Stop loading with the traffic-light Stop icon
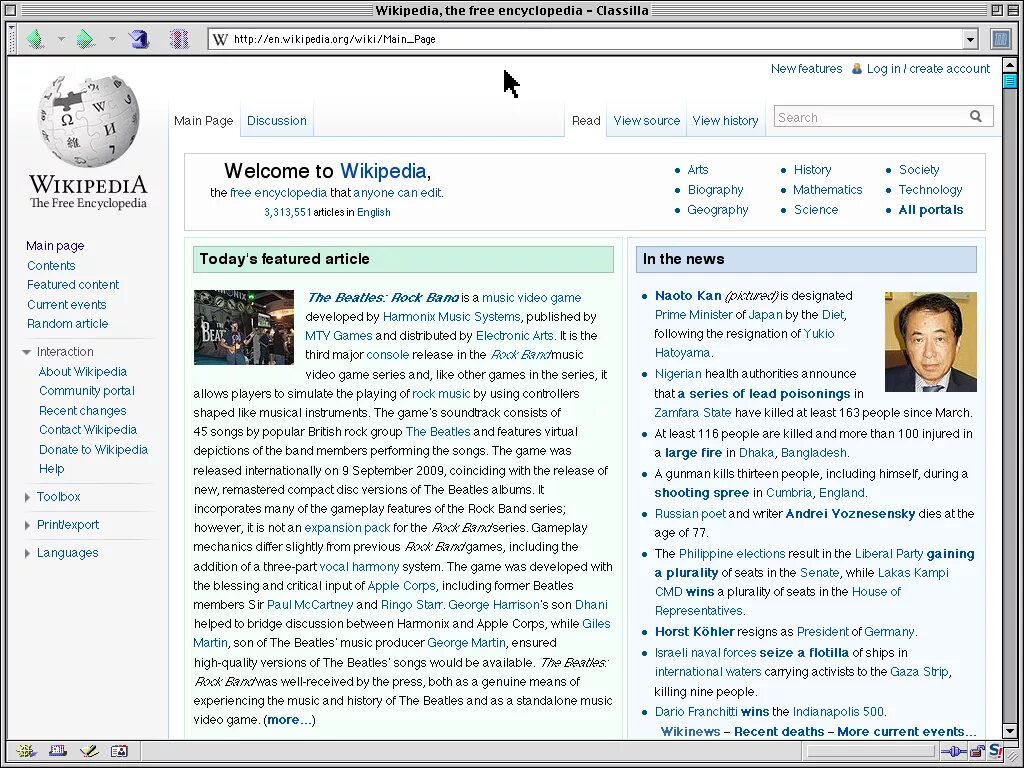This screenshot has width=1024, height=768. (179, 39)
